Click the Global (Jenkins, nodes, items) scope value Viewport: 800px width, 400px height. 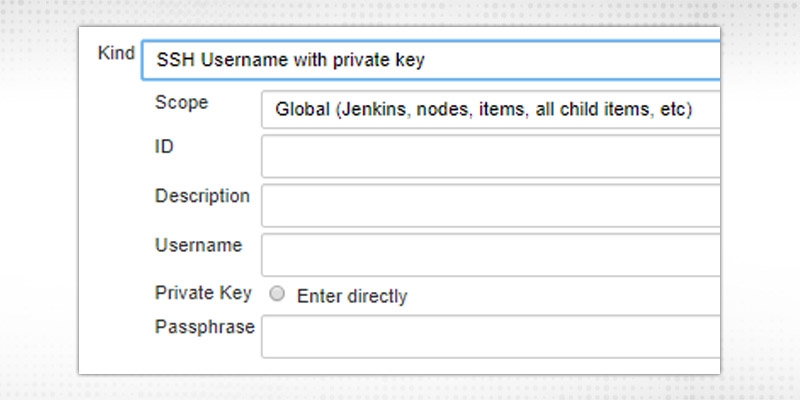tap(484, 109)
